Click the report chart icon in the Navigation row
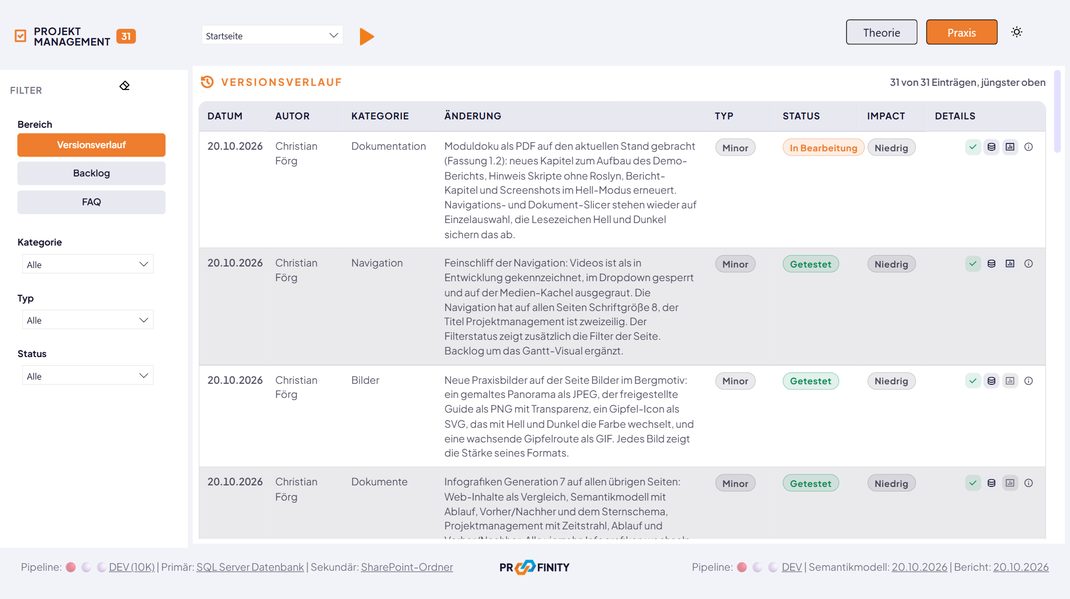Image resolution: width=1070 pixels, height=599 pixels. 1010,264
